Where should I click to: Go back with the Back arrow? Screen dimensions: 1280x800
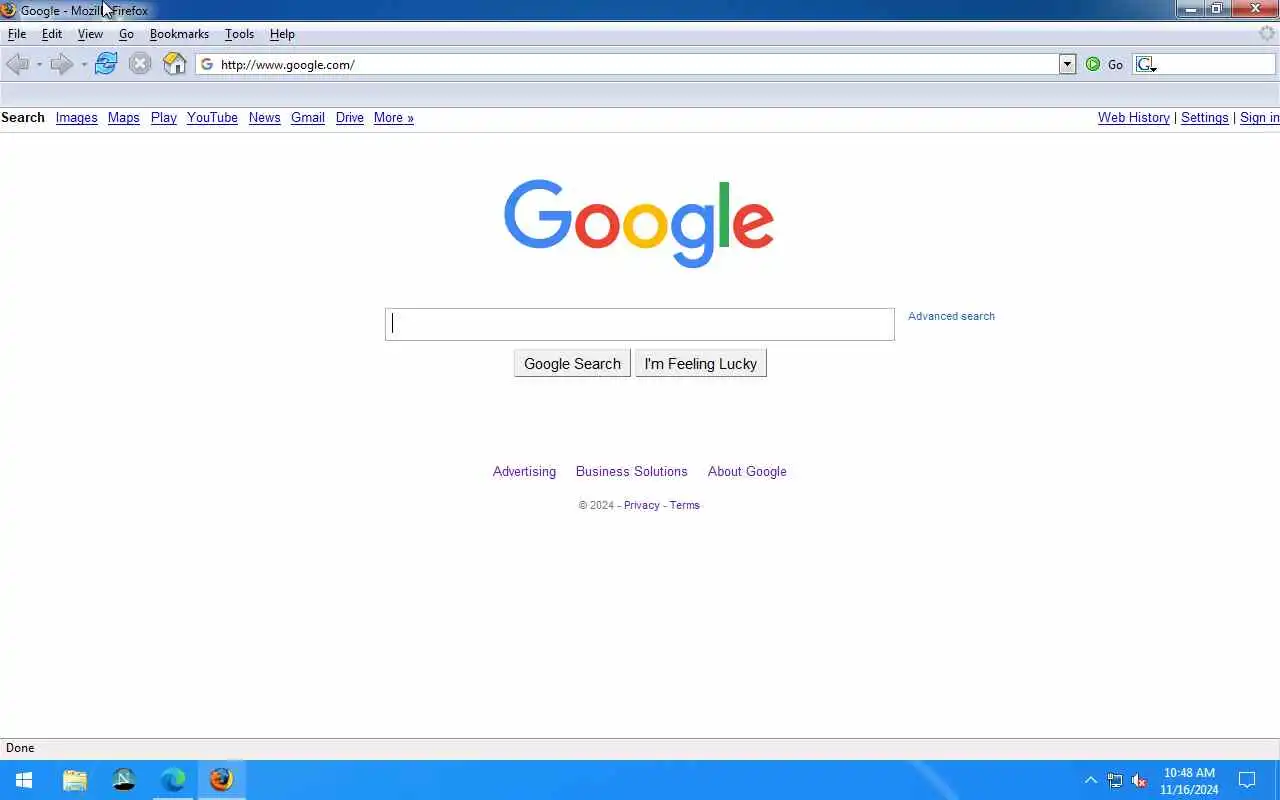coord(17,64)
